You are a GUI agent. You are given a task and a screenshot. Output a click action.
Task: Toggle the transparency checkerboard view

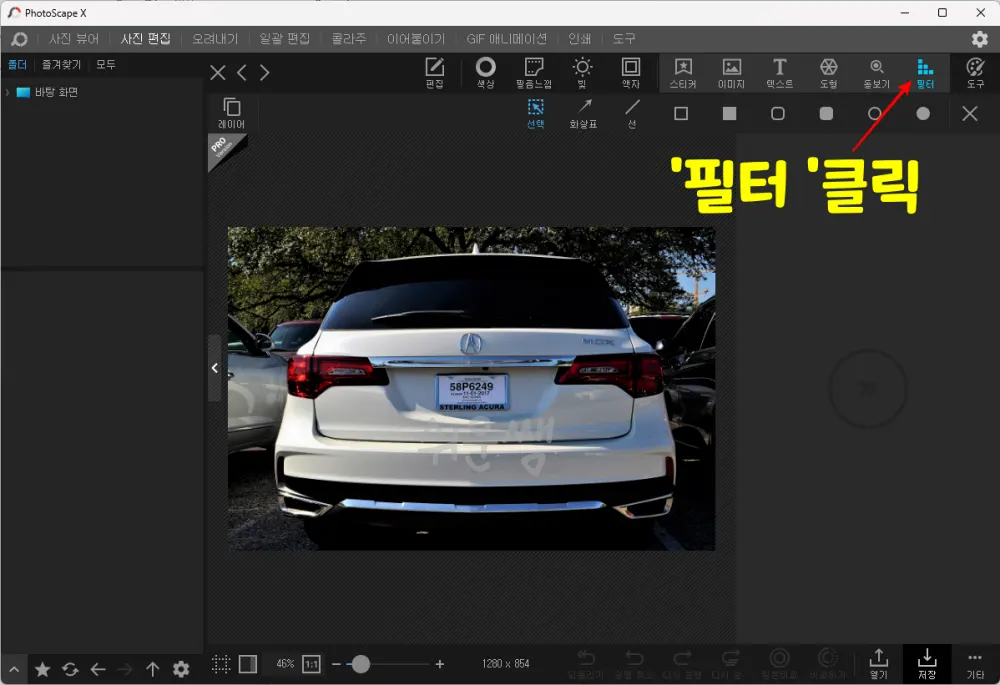(245, 663)
